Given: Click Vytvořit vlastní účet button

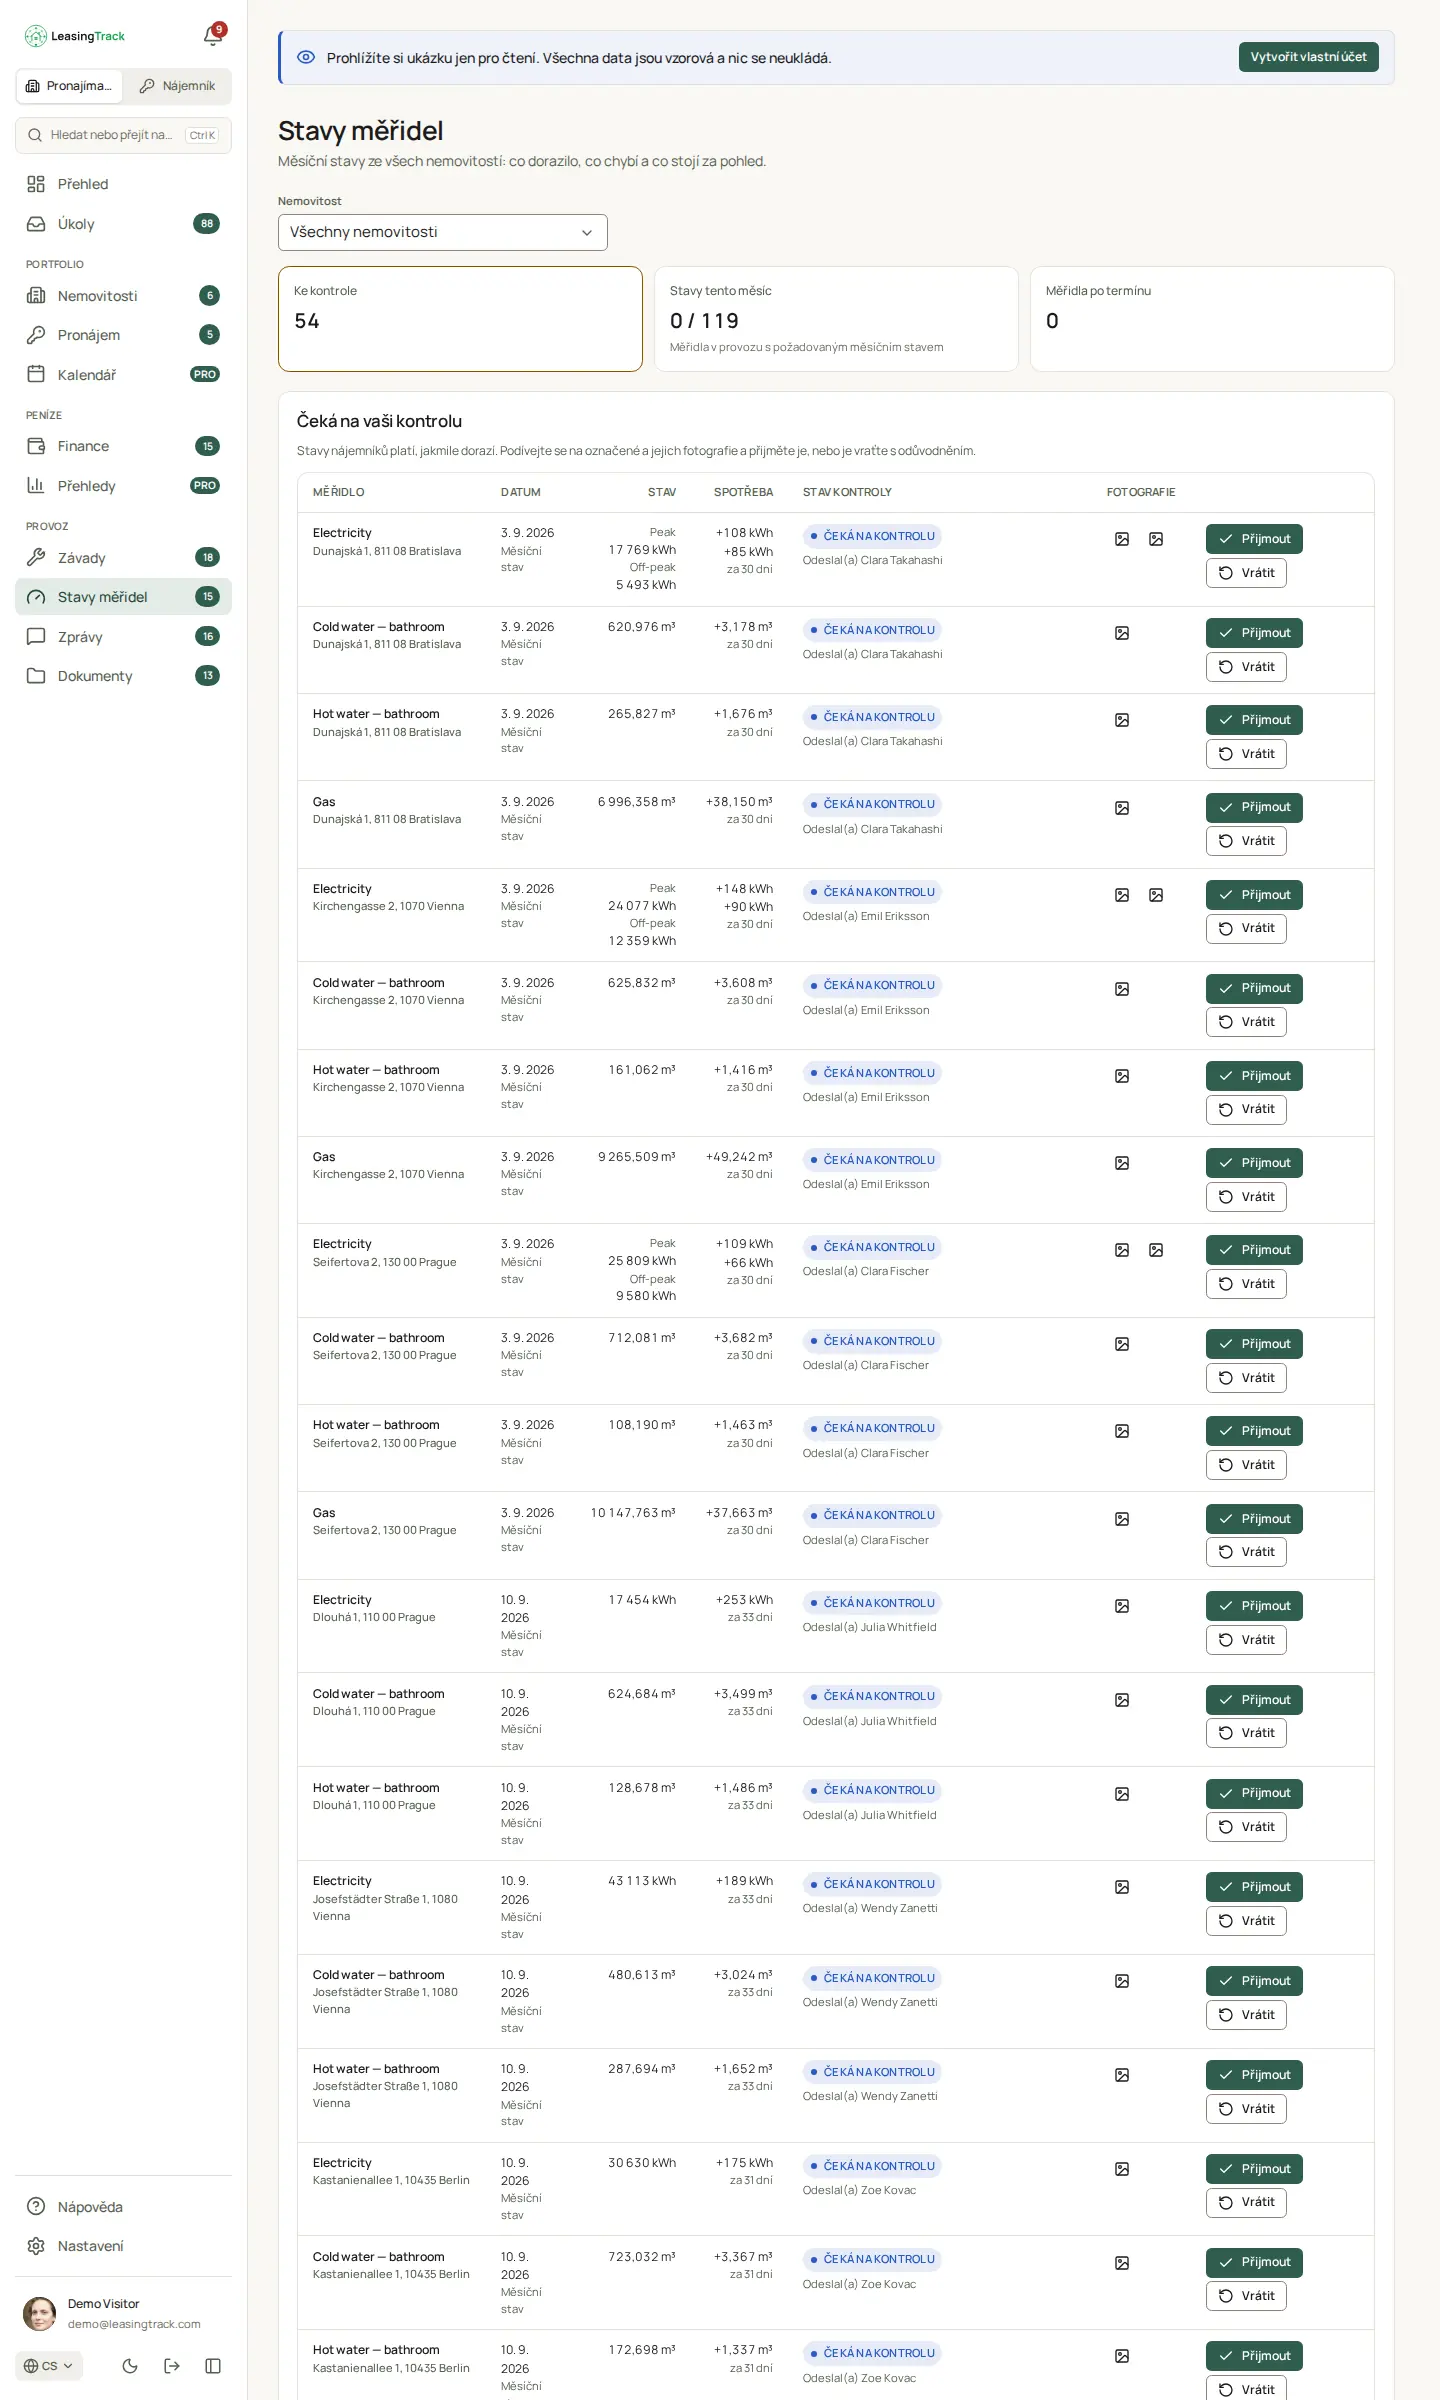Looking at the screenshot, I should click(x=1308, y=57).
